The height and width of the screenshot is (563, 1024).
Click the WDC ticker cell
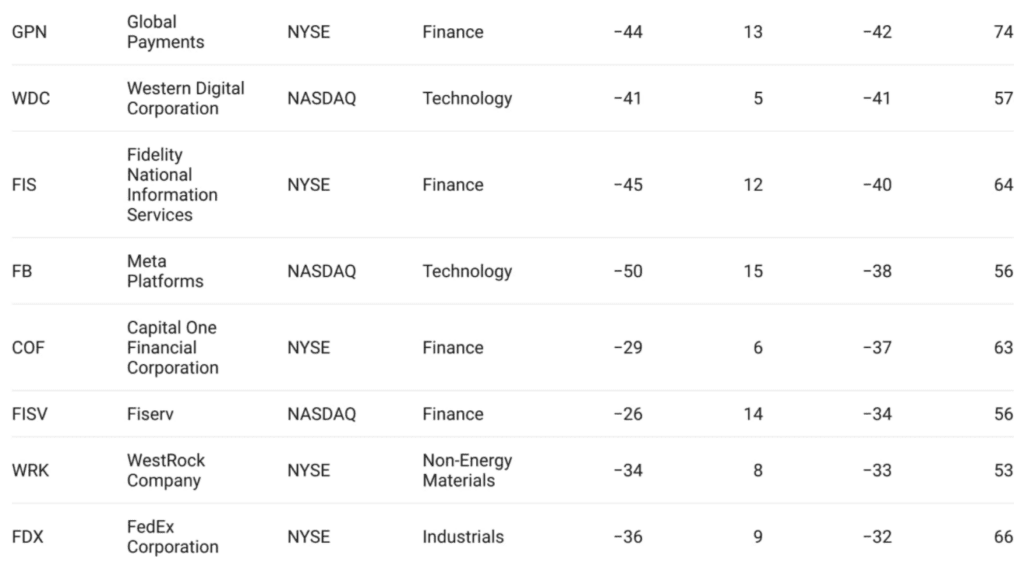pyautogui.click(x=30, y=98)
